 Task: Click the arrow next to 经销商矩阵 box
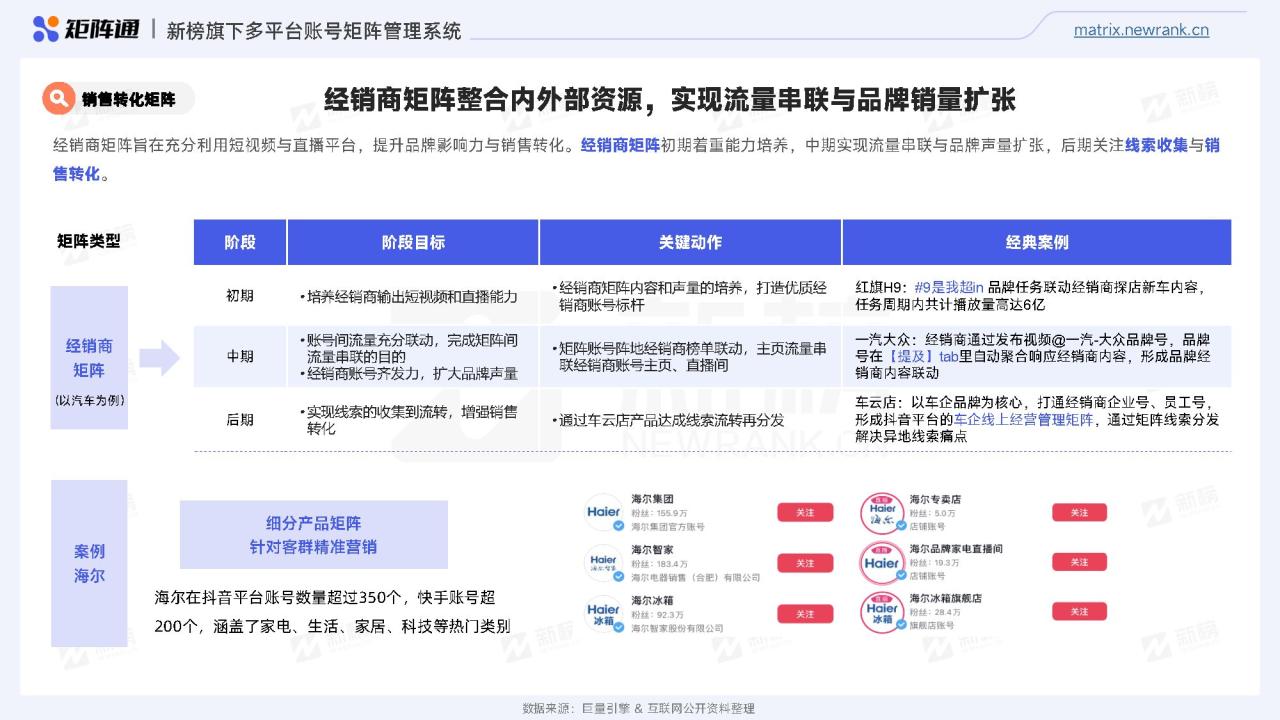(159, 357)
